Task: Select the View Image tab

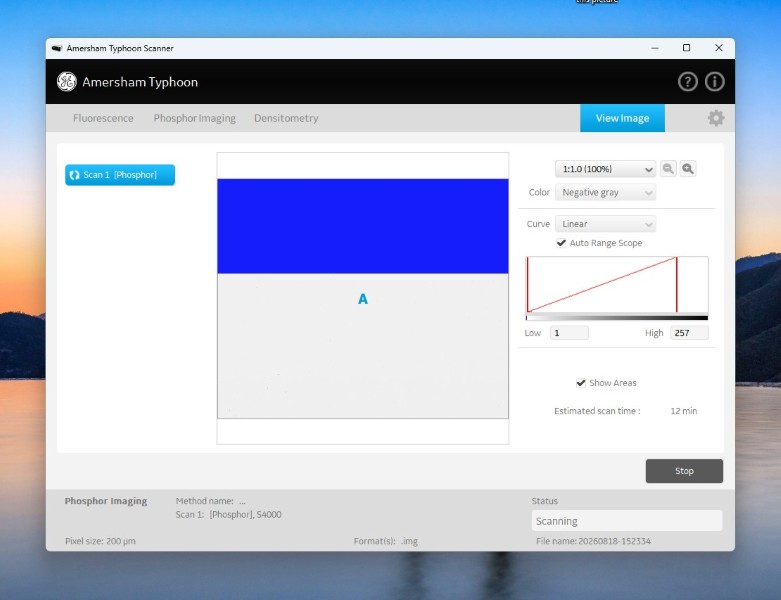Action: click(x=622, y=118)
